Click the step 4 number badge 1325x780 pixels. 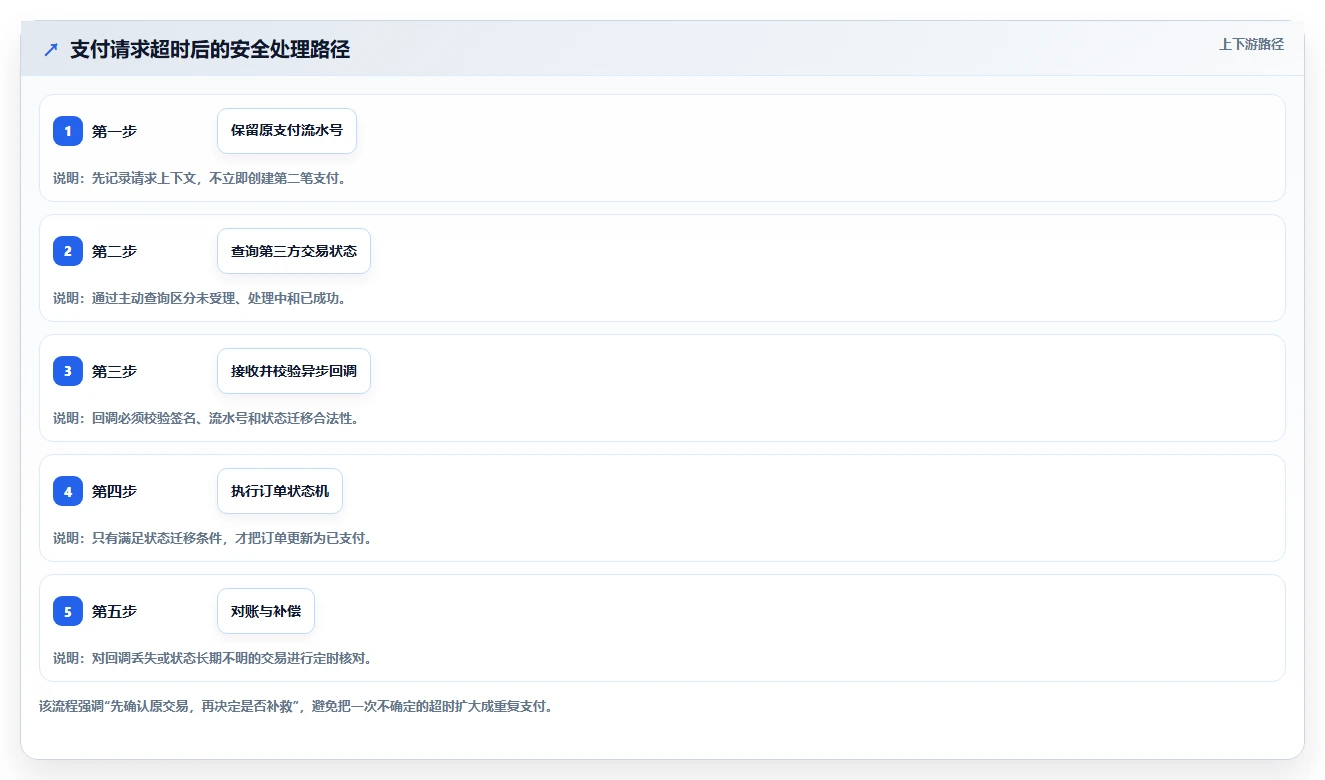[68, 491]
